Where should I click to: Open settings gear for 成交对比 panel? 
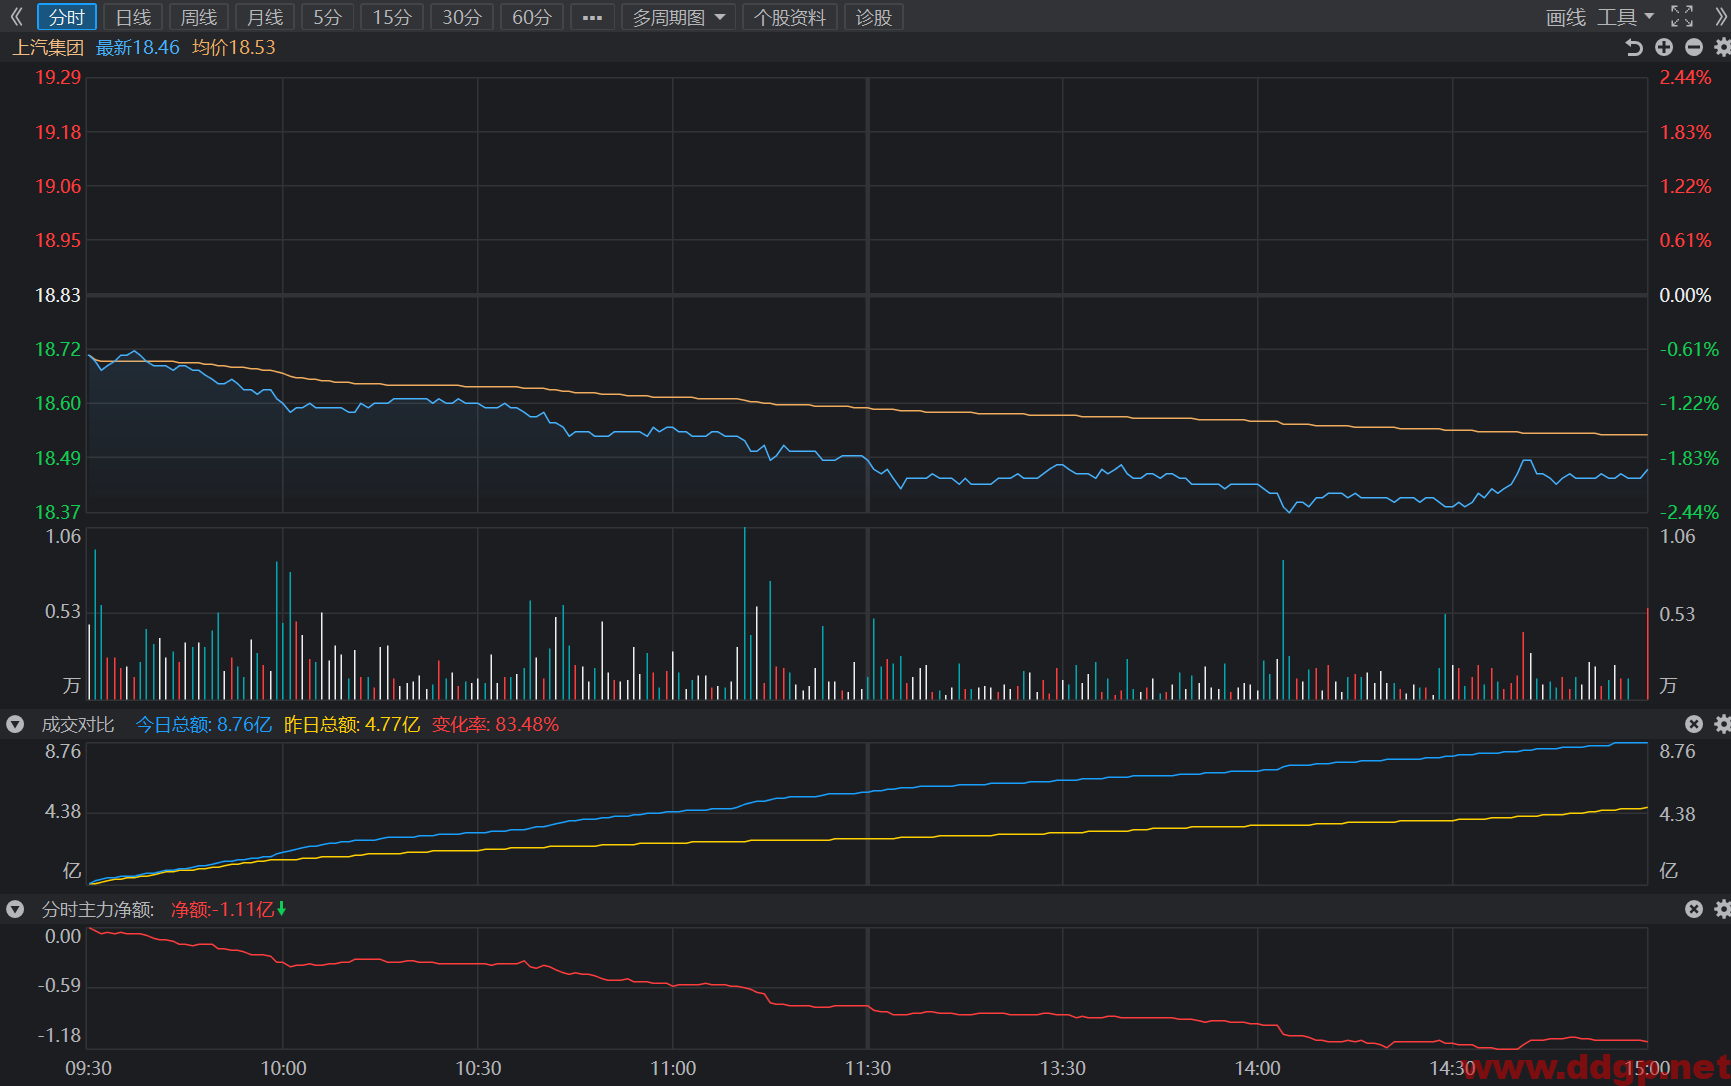click(x=1722, y=724)
